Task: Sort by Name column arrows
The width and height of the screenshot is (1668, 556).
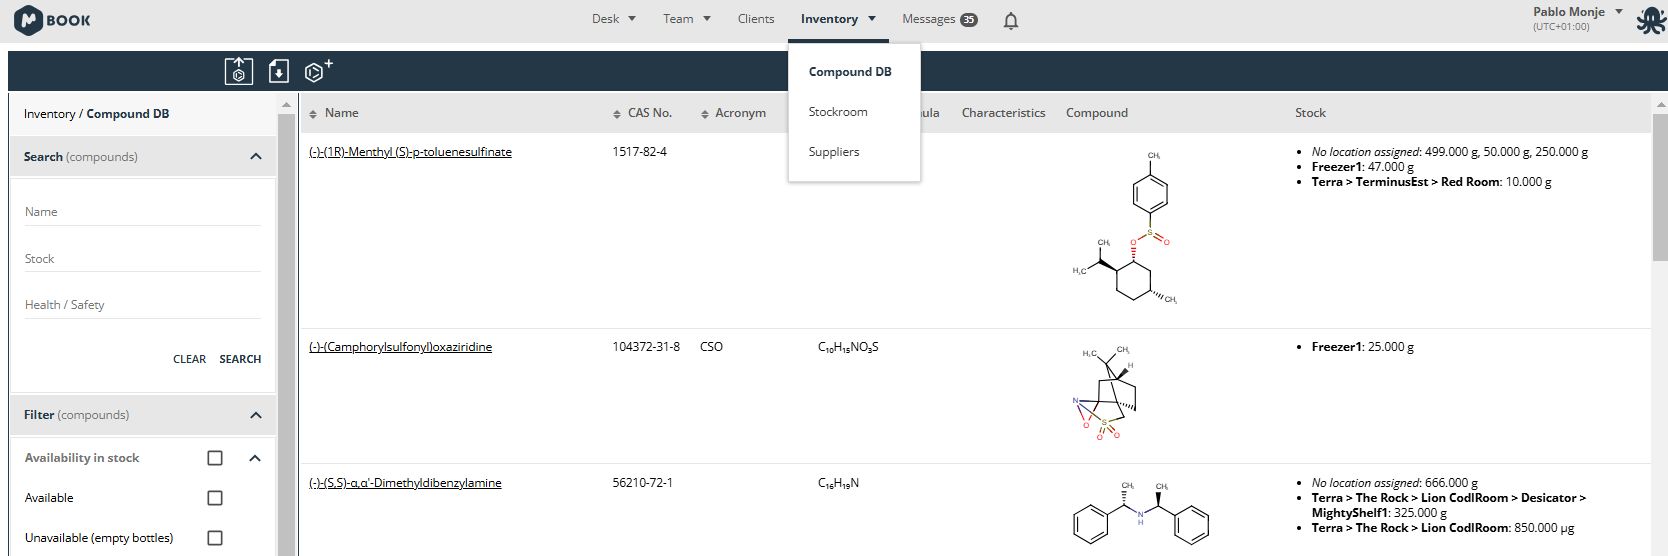Action: [x=312, y=114]
